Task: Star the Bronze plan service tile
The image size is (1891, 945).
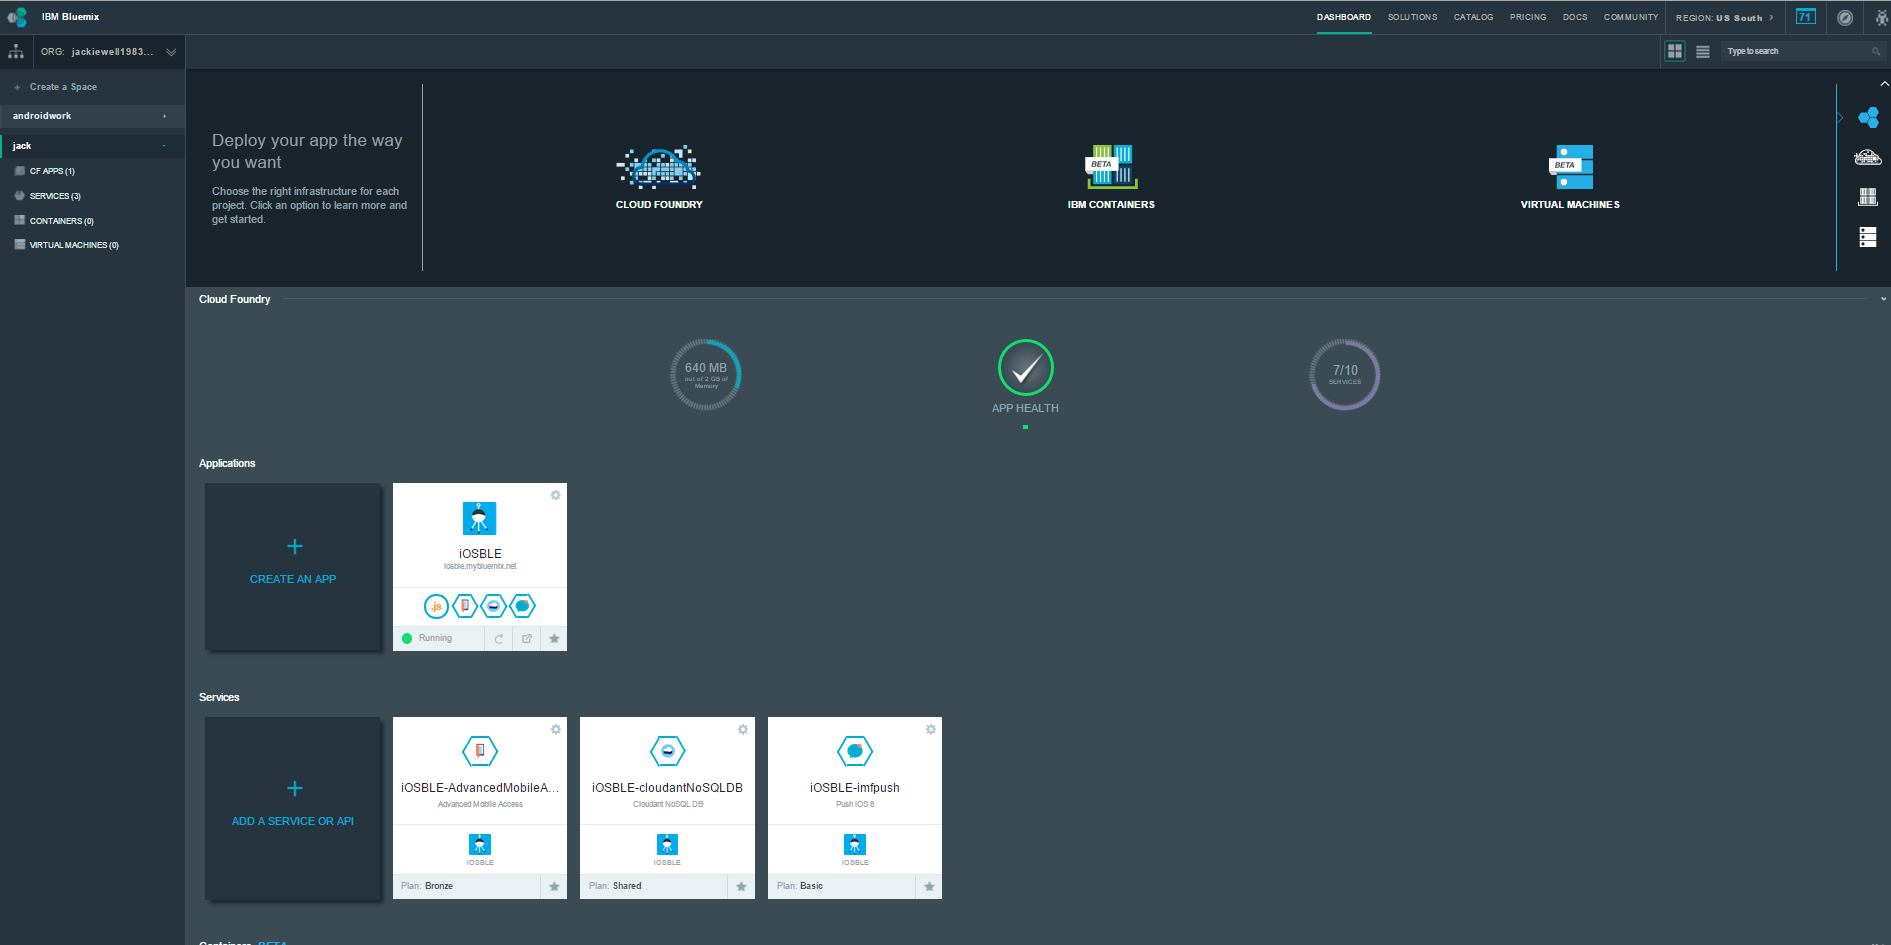Action: pyautogui.click(x=554, y=886)
